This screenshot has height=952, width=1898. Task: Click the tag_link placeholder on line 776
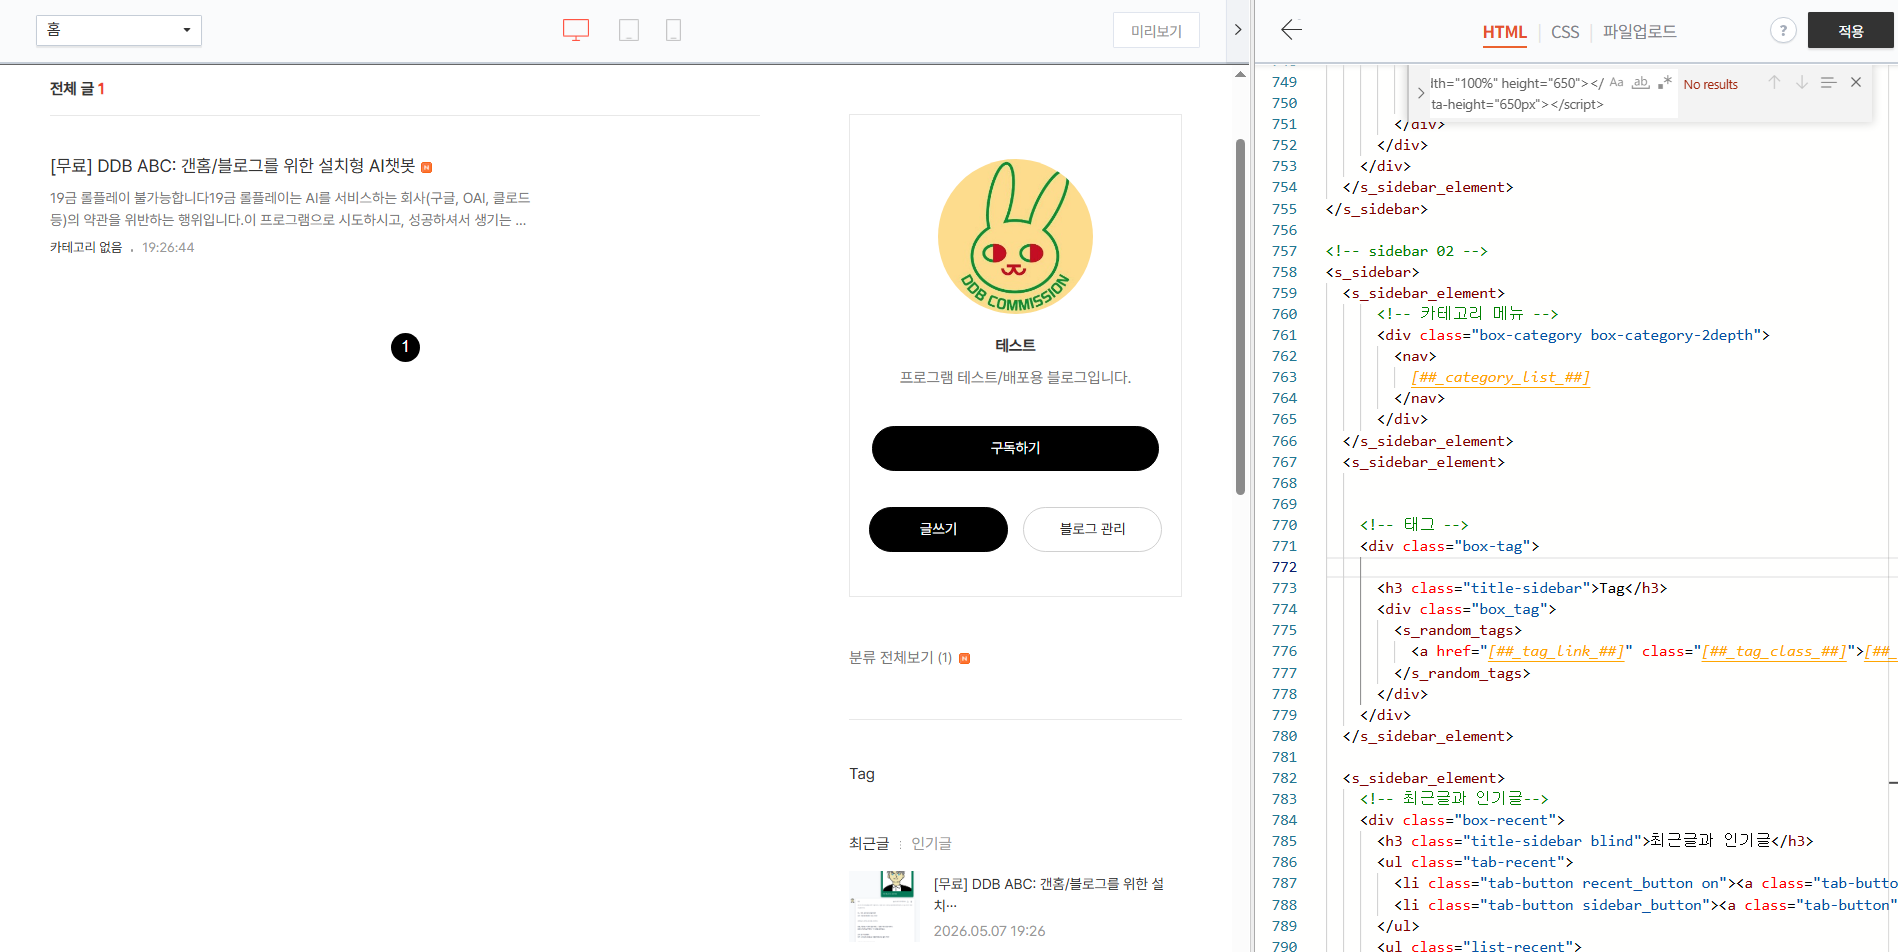[1556, 651]
